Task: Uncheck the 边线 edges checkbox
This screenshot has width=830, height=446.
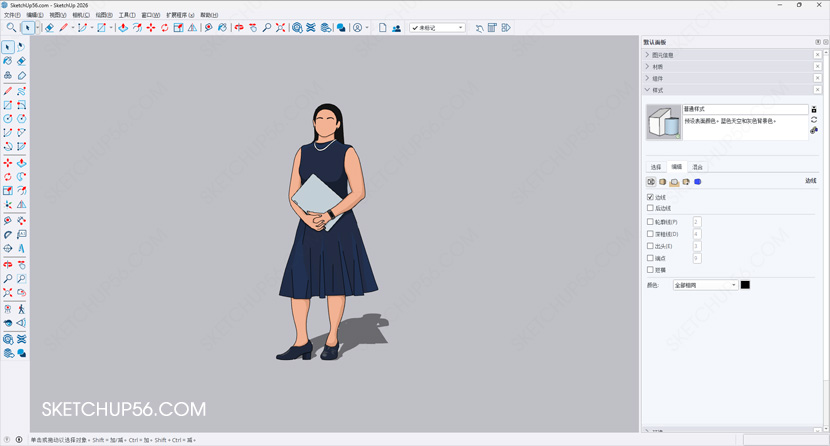Action: pyautogui.click(x=650, y=197)
